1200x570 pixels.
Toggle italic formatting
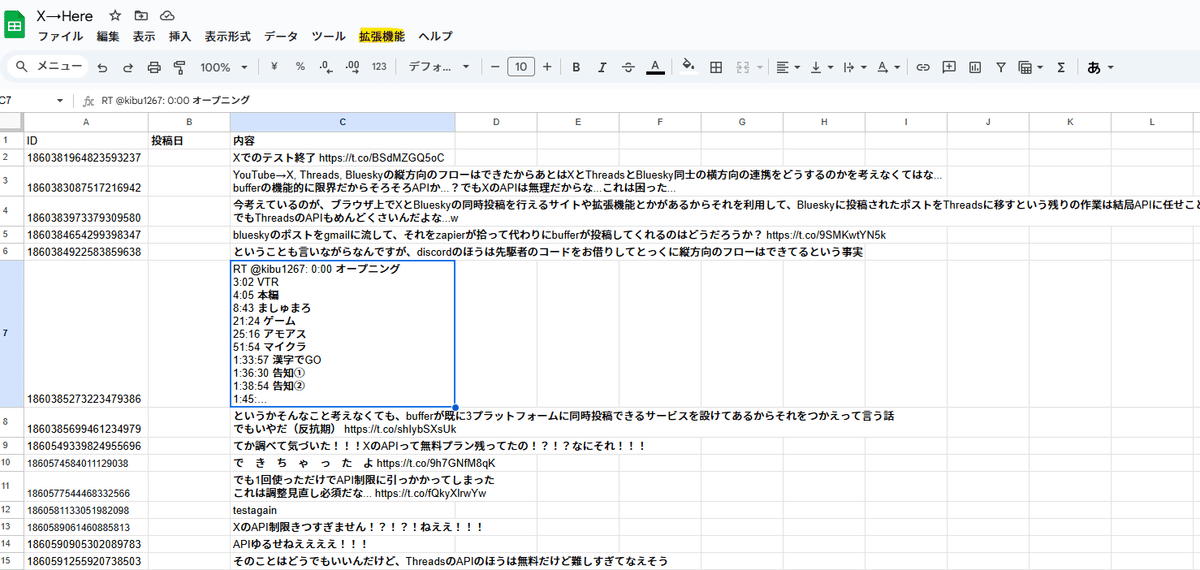click(602, 67)
